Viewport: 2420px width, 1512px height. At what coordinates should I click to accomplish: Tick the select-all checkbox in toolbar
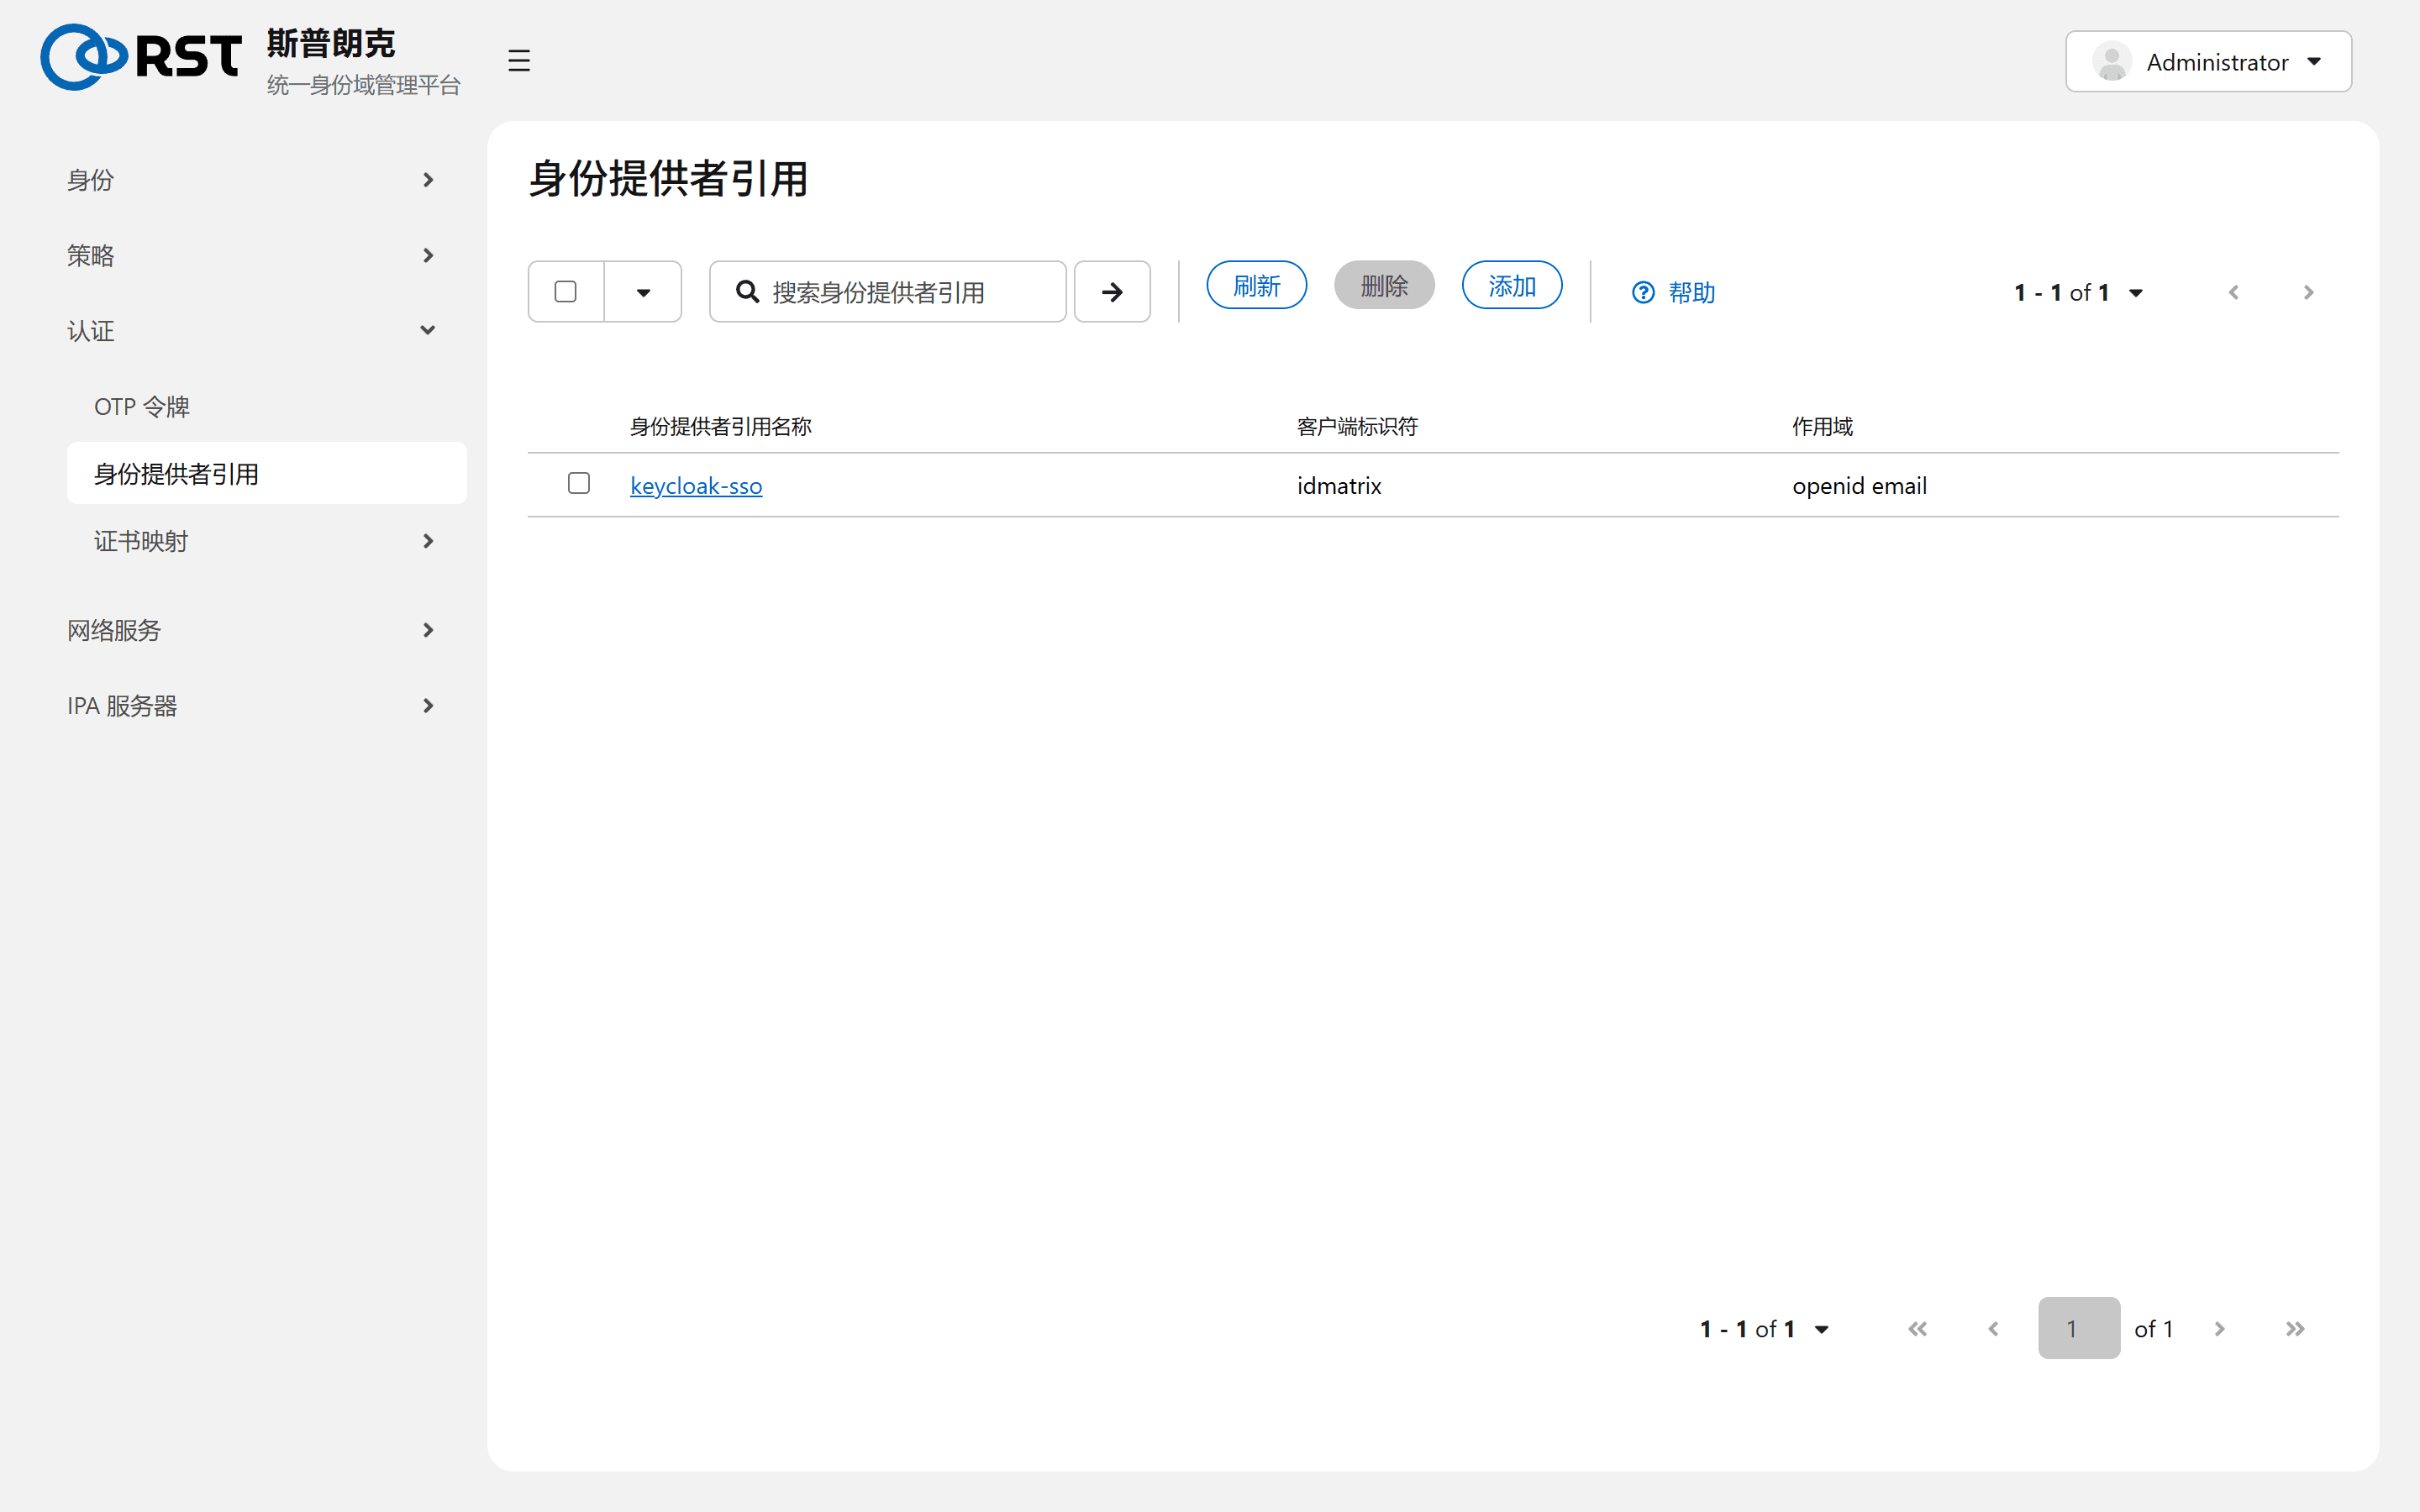[565, 291]
